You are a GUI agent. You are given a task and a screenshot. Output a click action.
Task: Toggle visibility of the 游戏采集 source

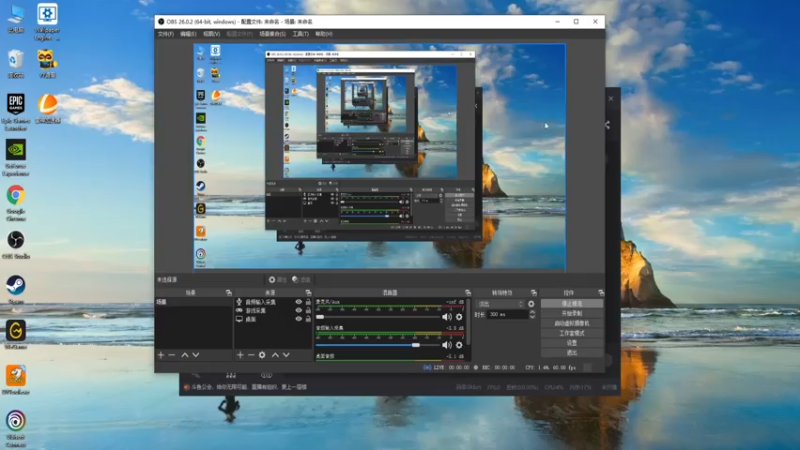tap(298, 310)
